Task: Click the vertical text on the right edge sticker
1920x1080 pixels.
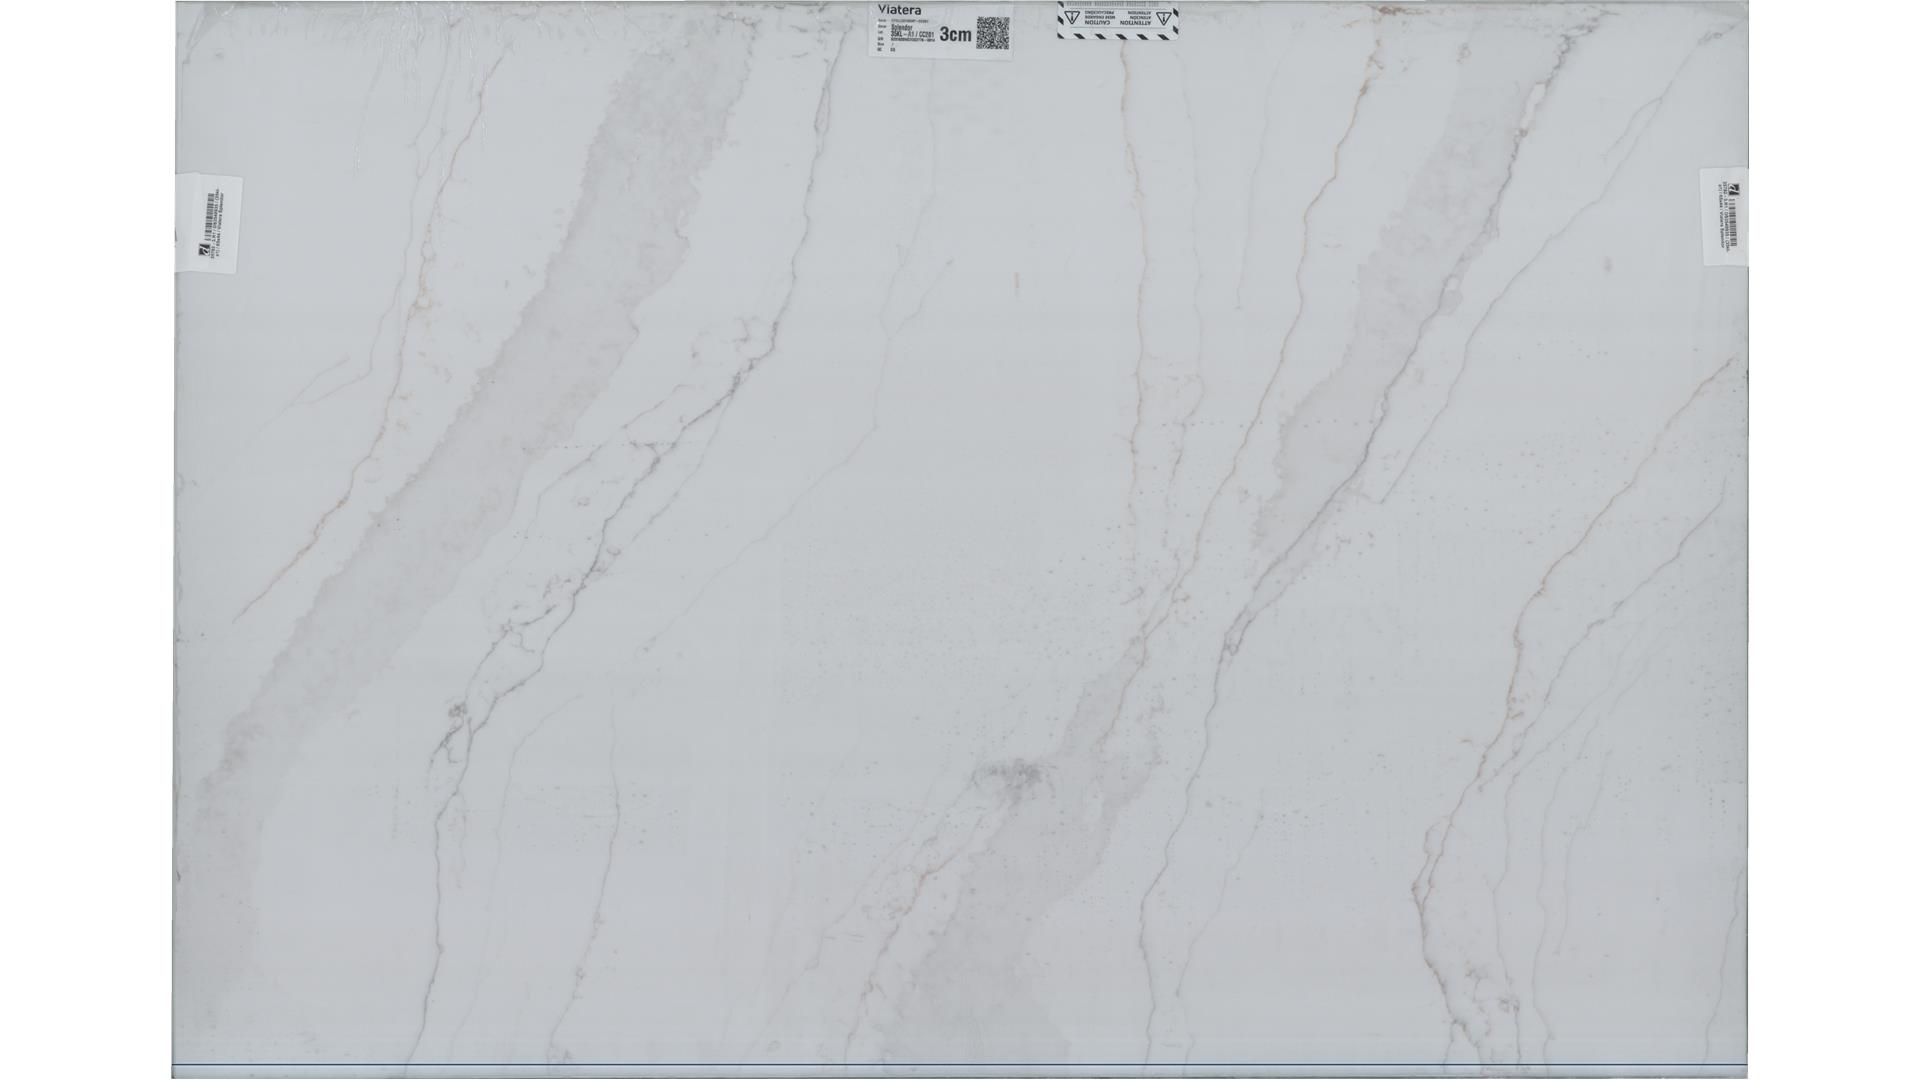Action: pos(1723,216)
